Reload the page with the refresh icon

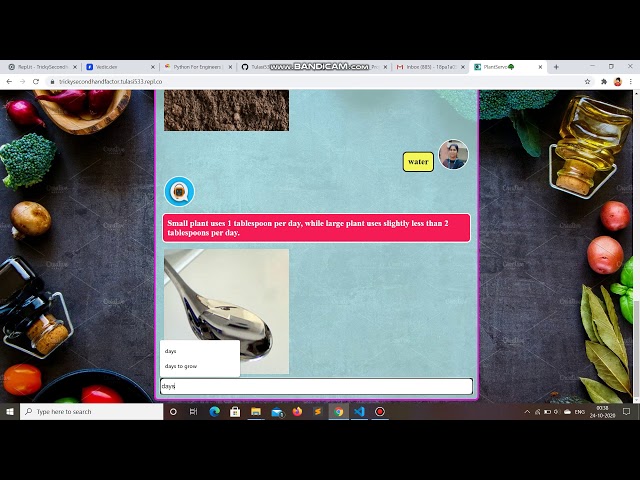[36, 82]
